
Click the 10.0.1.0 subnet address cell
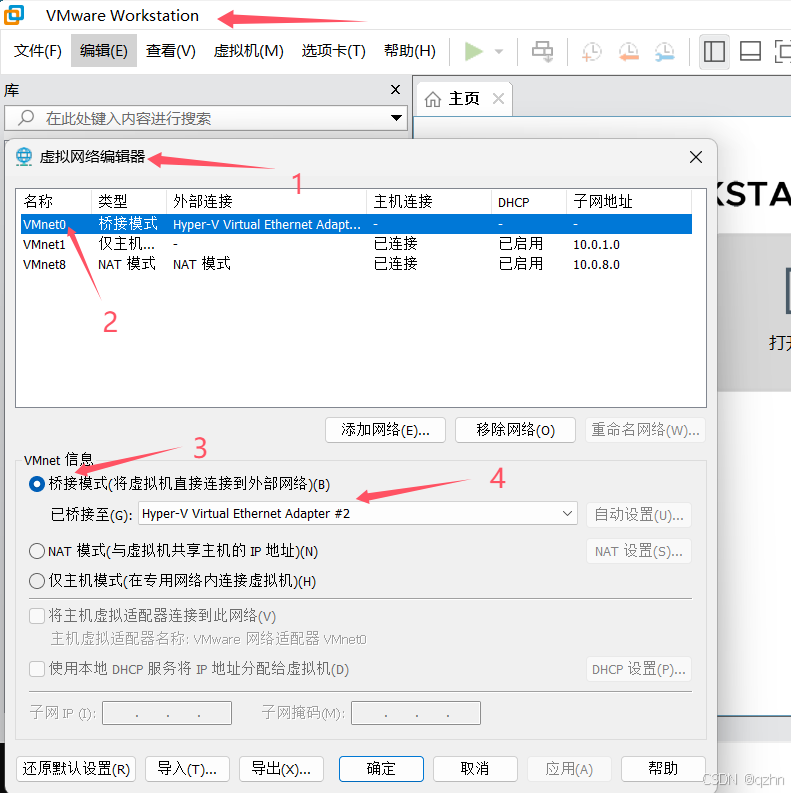coord(596,245)
